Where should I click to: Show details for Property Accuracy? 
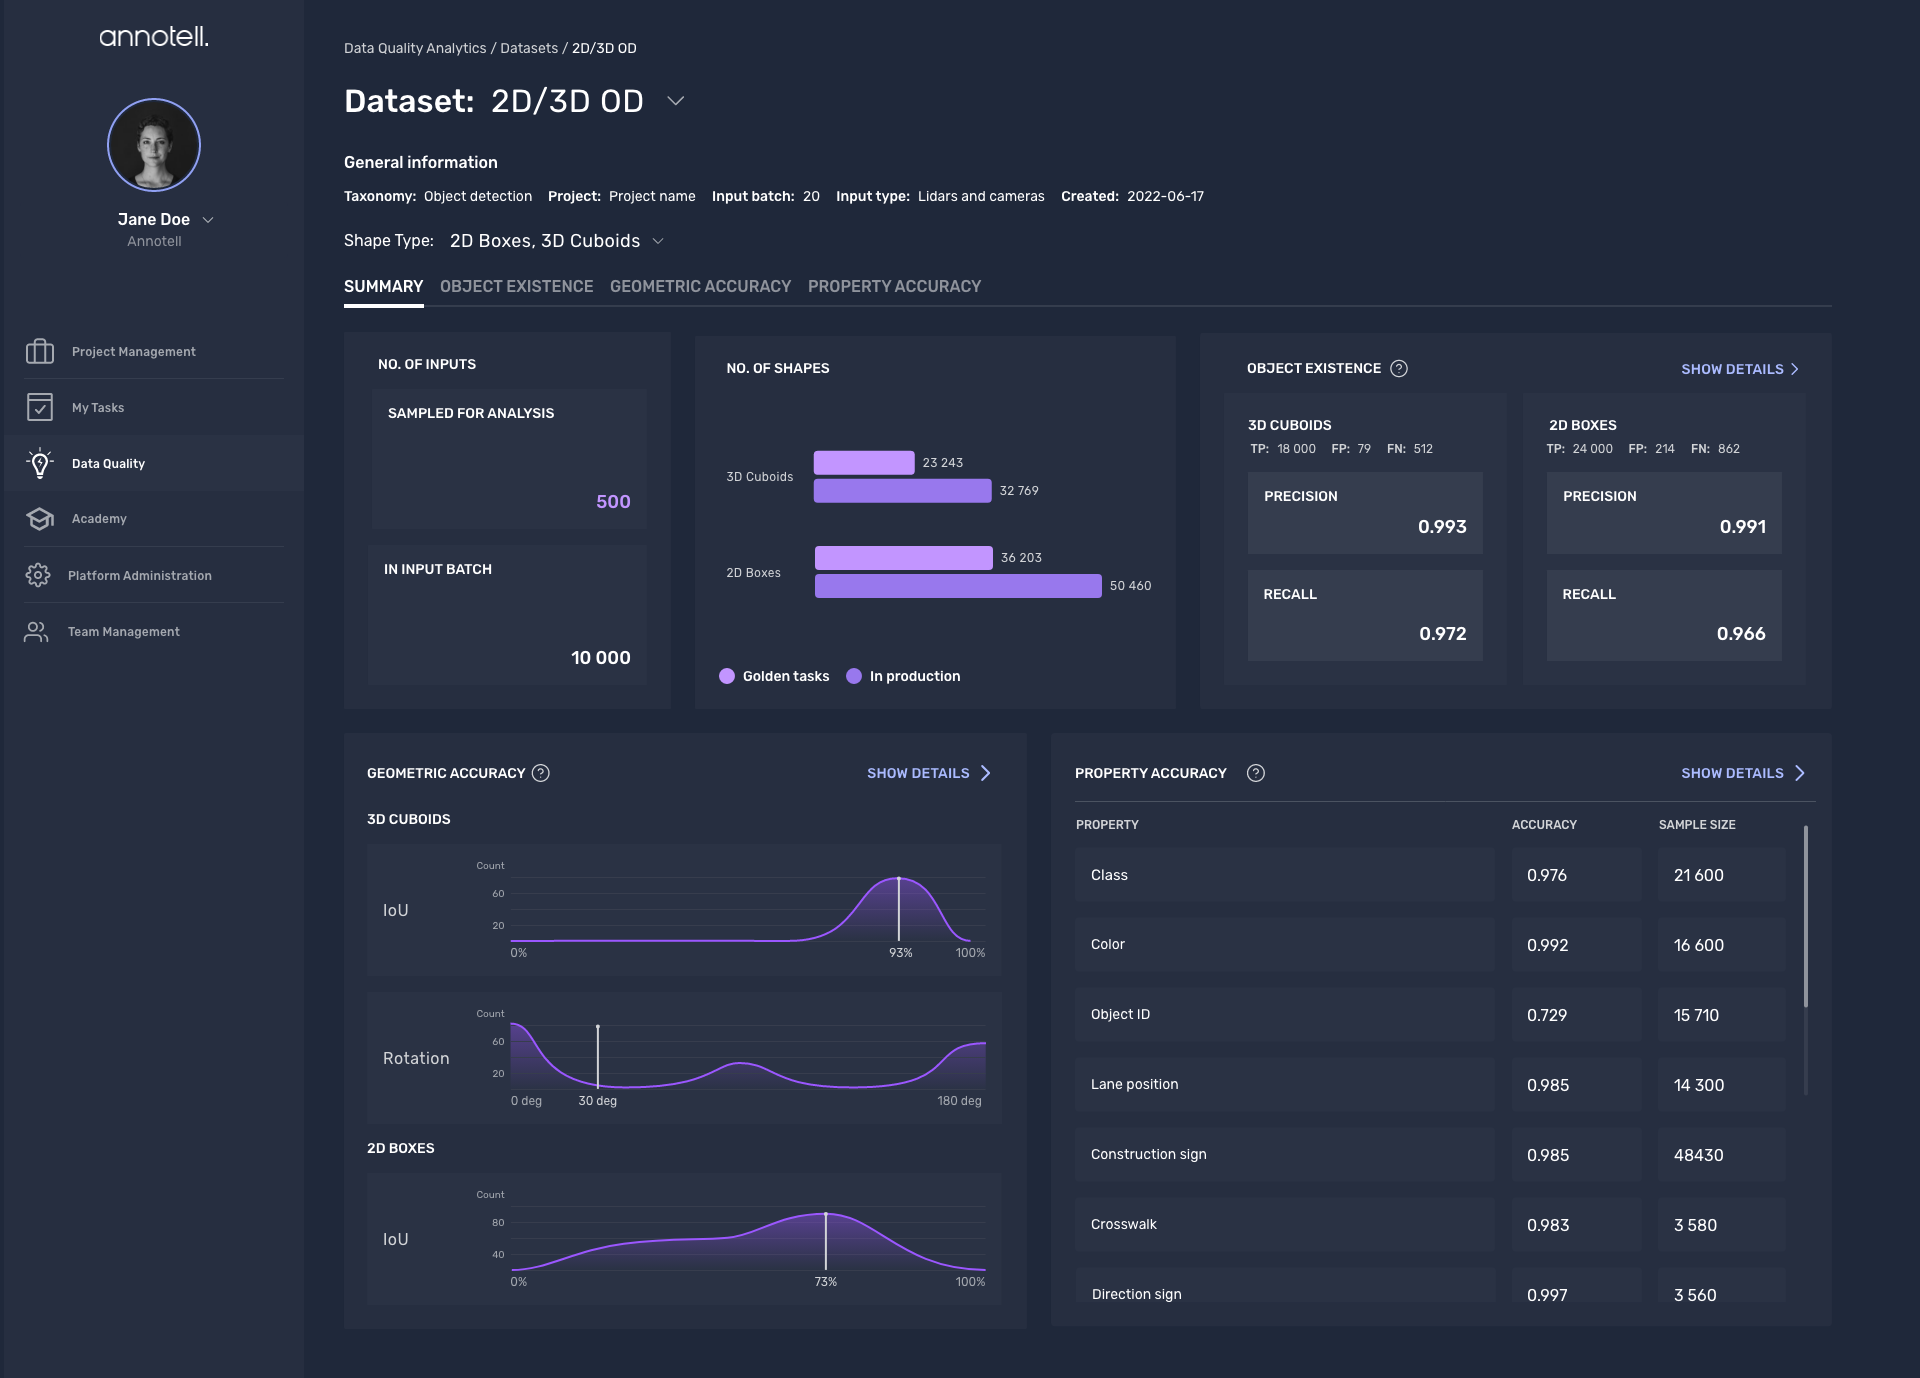coord(1743,773)
